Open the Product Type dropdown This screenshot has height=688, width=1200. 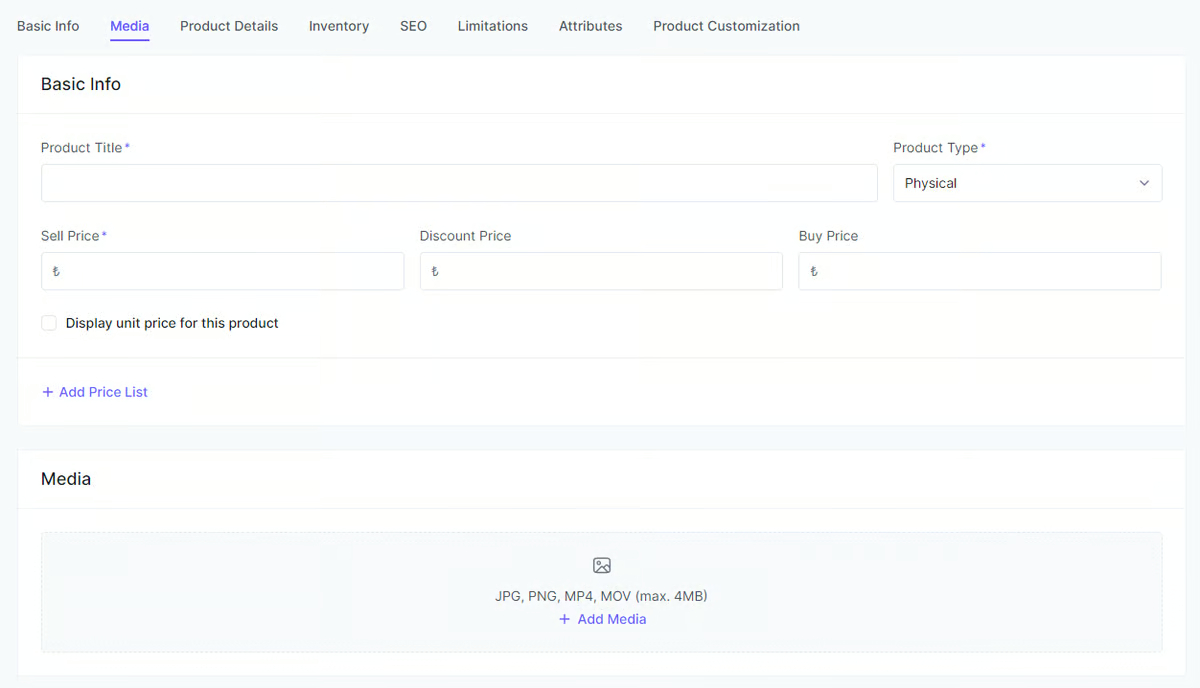coord(1027,183)
